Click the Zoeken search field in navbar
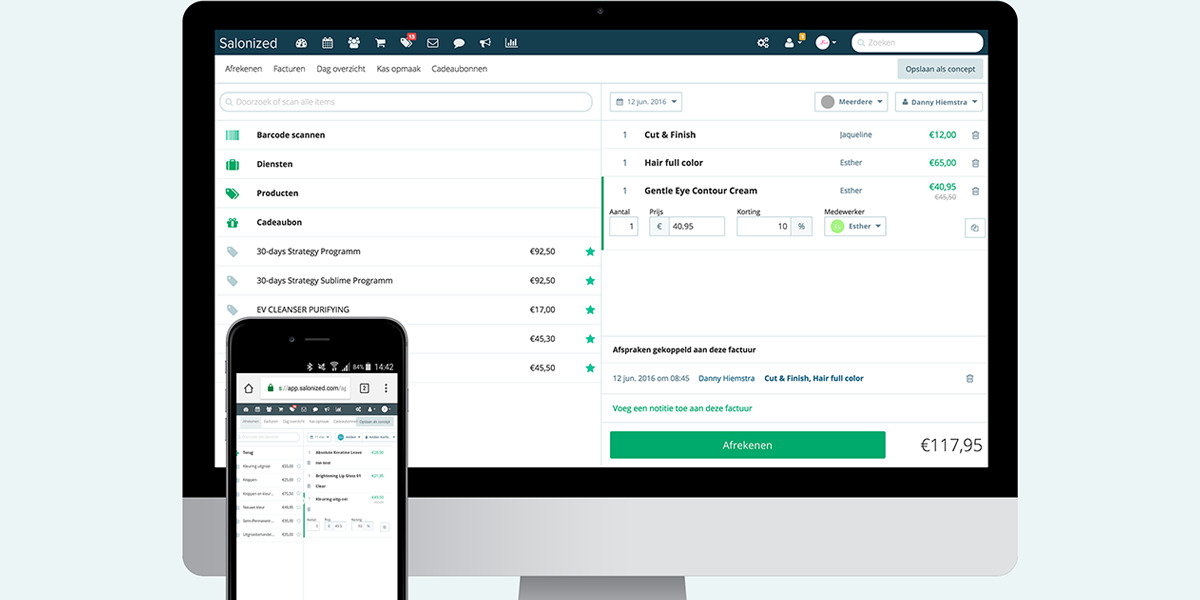The height and width of the screenshot is (600, 1200). coord(917,43)
